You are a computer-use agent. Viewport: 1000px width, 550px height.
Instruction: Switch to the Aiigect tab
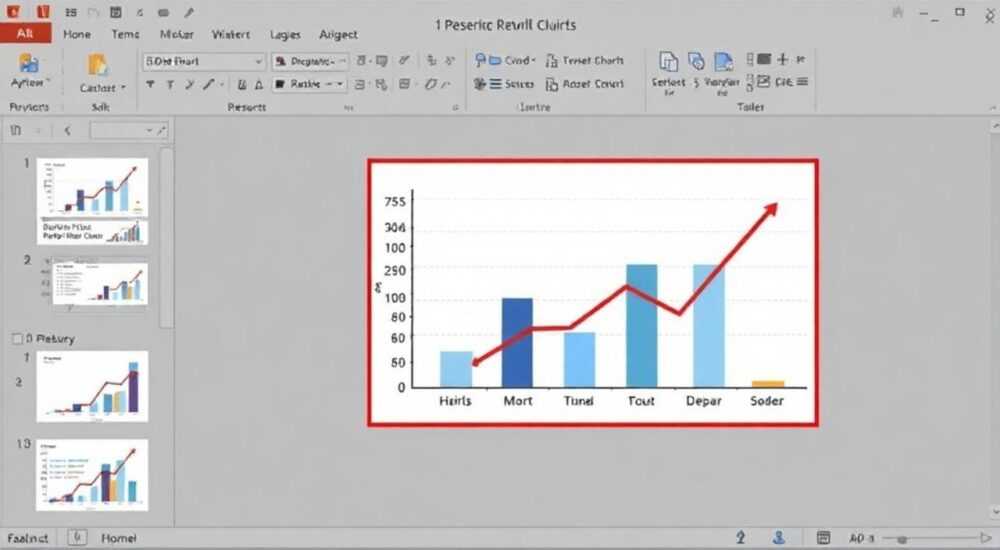click(x=338, y=34)
